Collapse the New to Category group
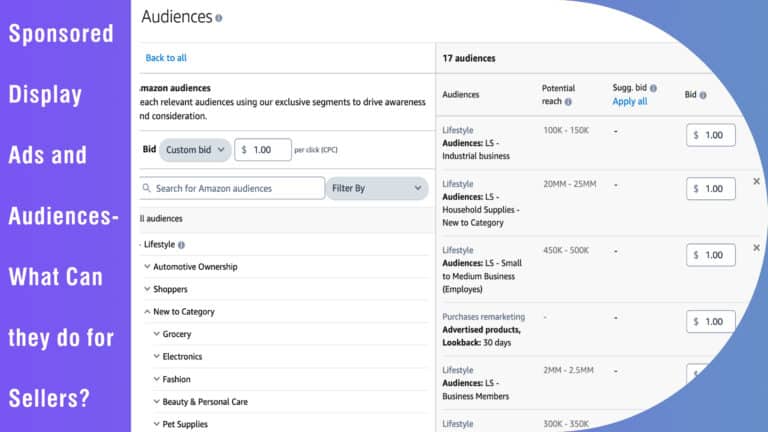768x432 pixels. (147, 312)
